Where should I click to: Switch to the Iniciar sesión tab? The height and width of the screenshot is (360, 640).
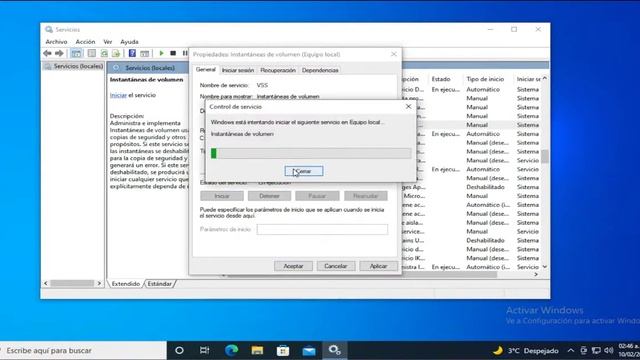[238, 70]
